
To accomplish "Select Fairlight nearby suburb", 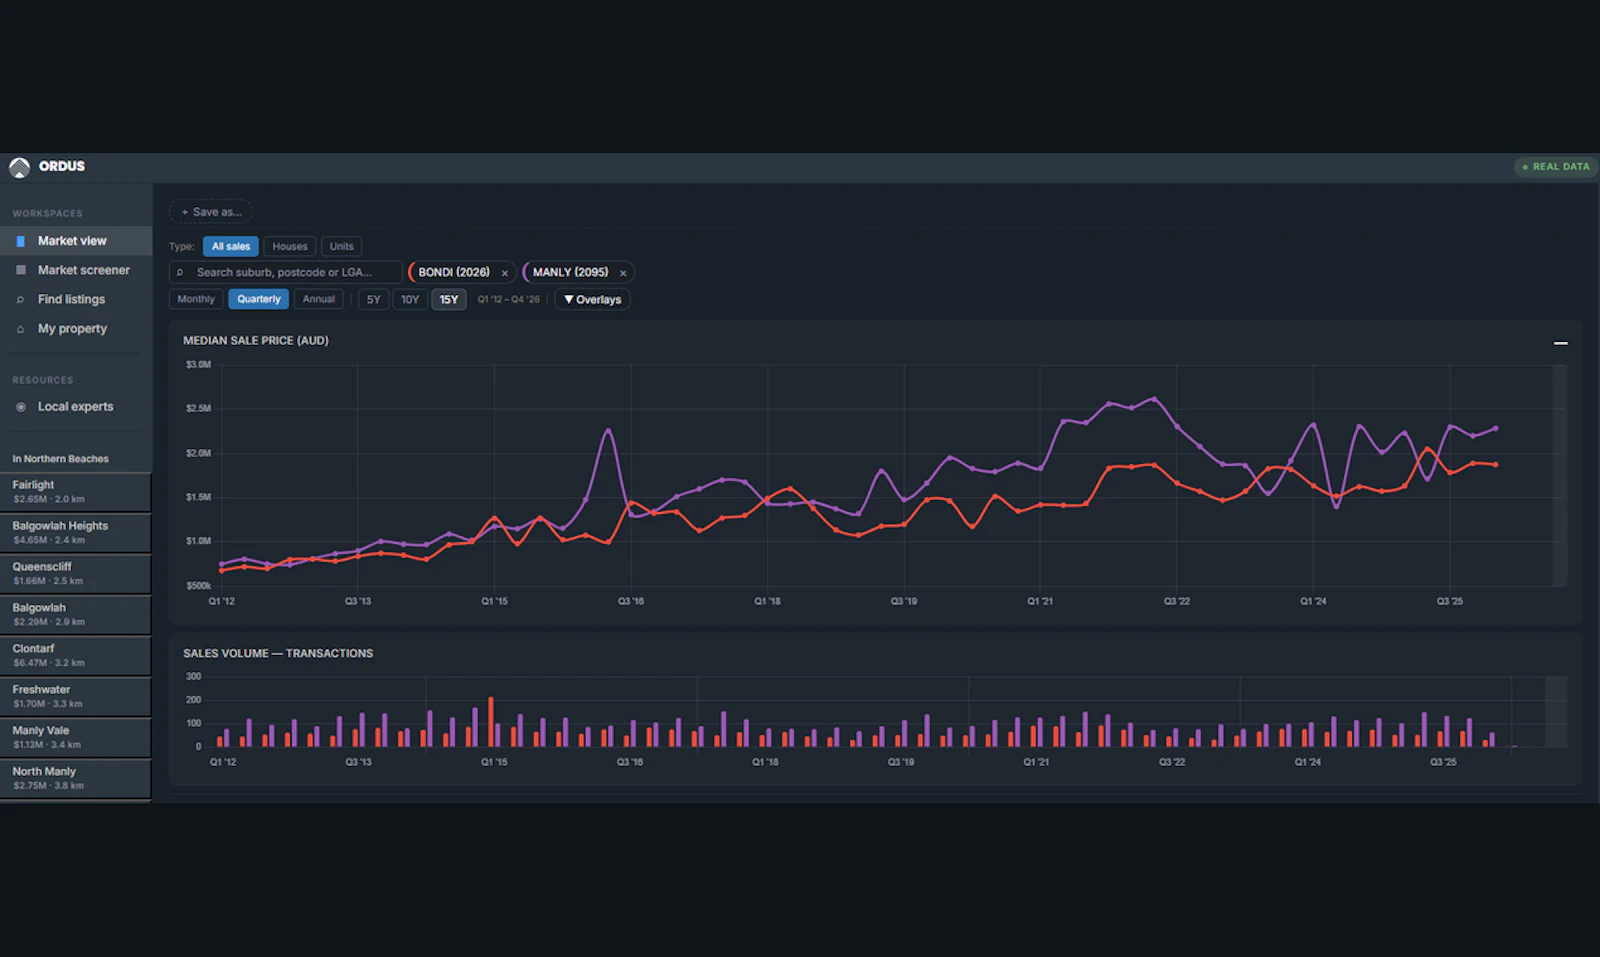I will point(75,492).
